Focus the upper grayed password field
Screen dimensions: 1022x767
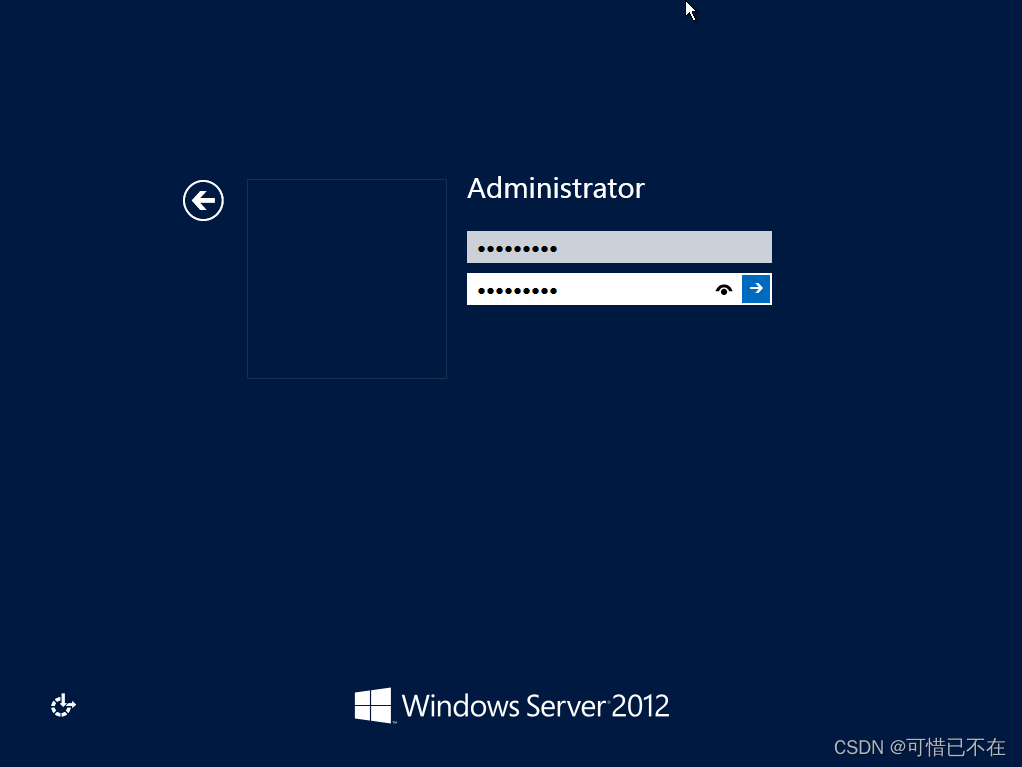tap(619, 247)
